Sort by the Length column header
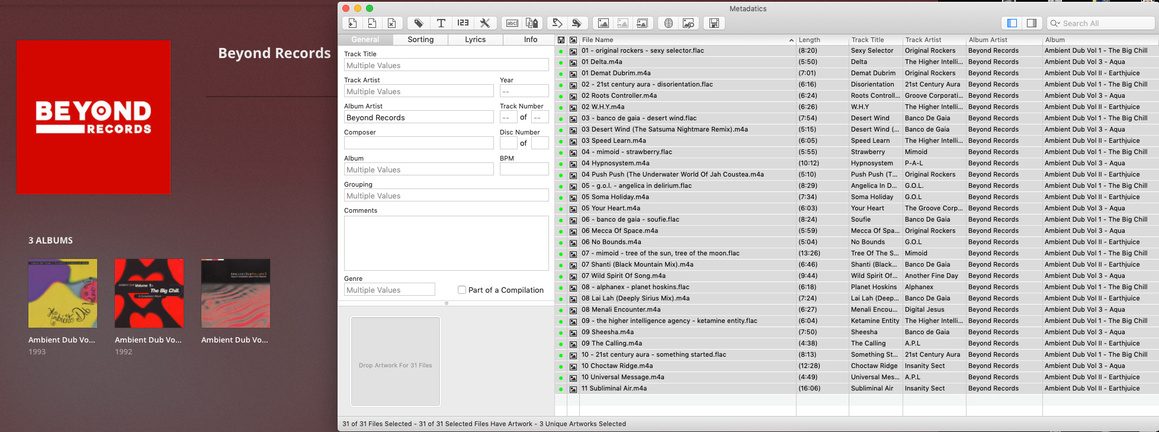This screenshot has height=432, width=1159. (822, 40)
